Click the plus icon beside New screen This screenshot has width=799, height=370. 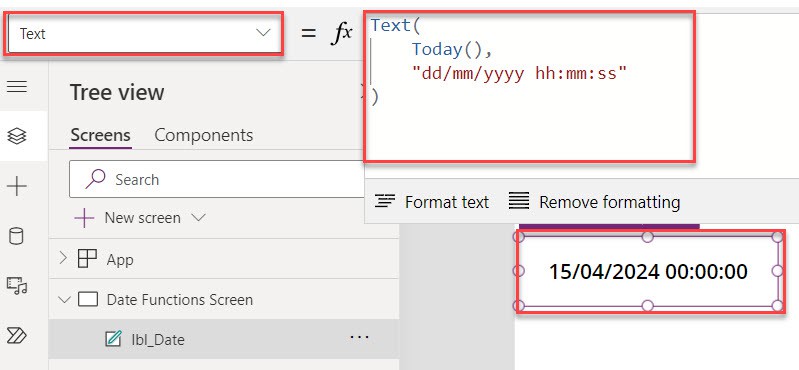[84, 218]
